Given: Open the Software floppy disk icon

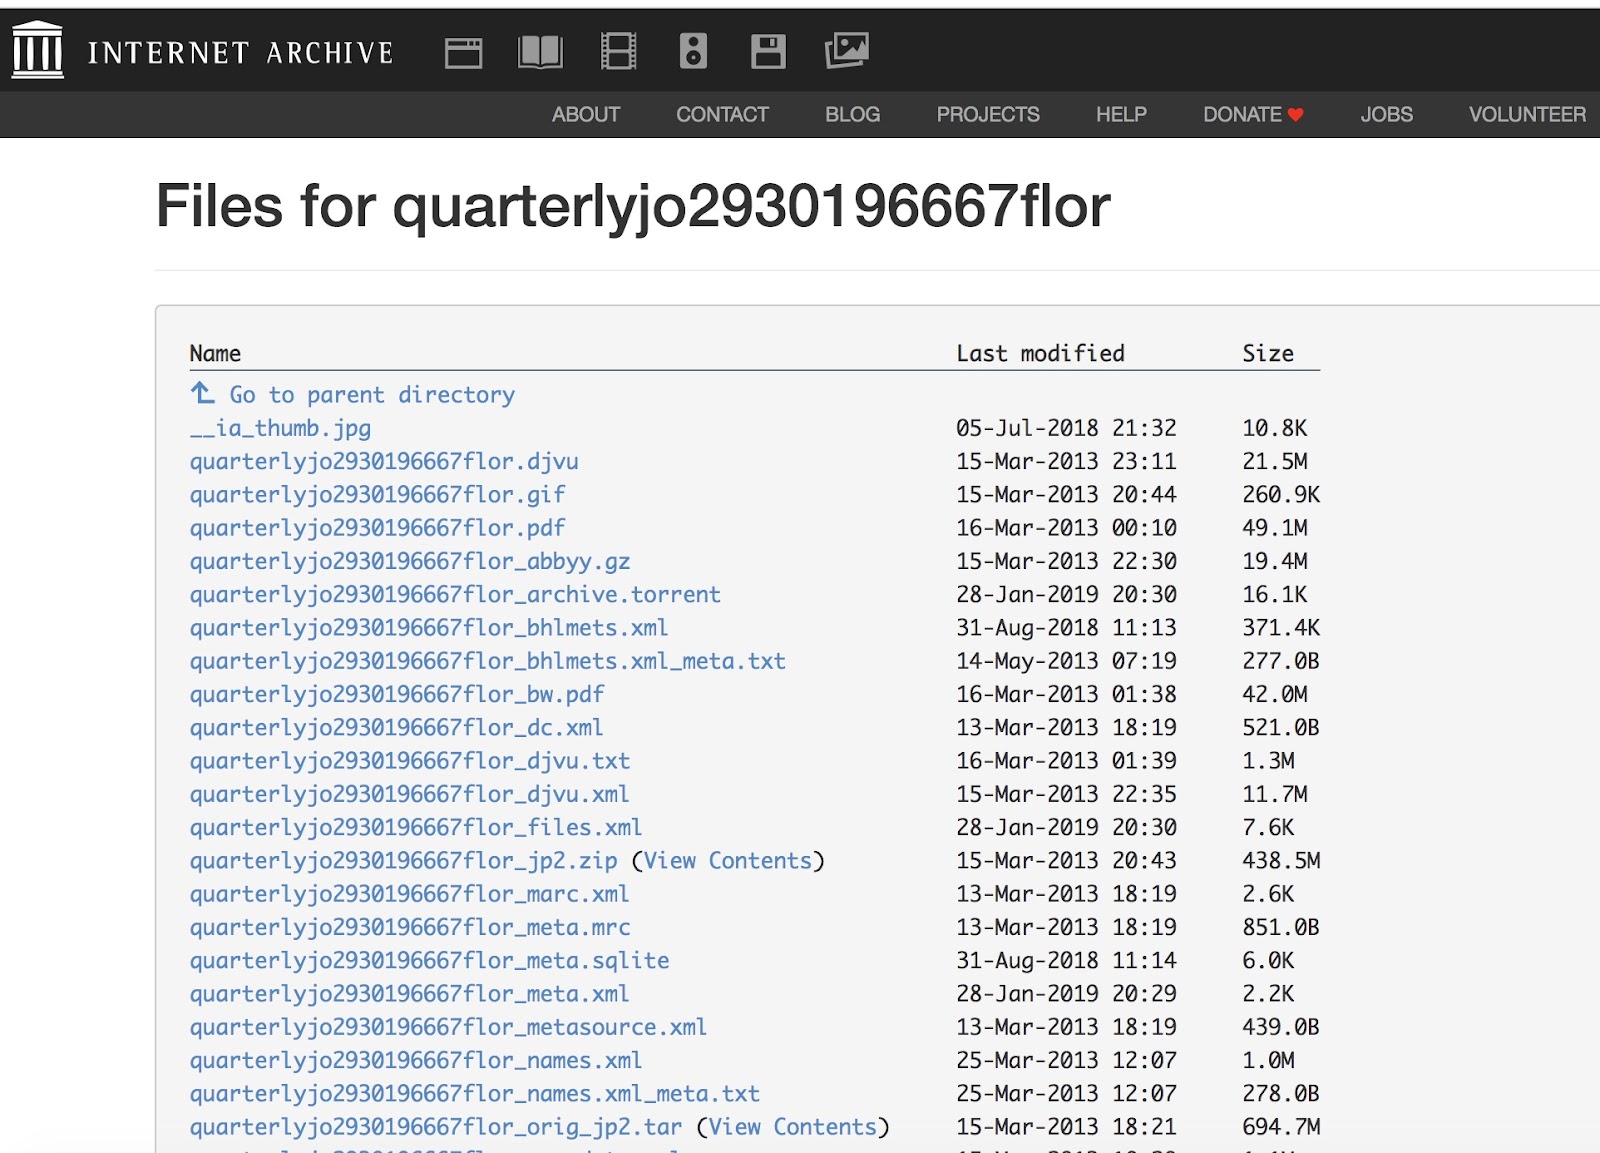Looking at the screenshot, I should [768, 51].
